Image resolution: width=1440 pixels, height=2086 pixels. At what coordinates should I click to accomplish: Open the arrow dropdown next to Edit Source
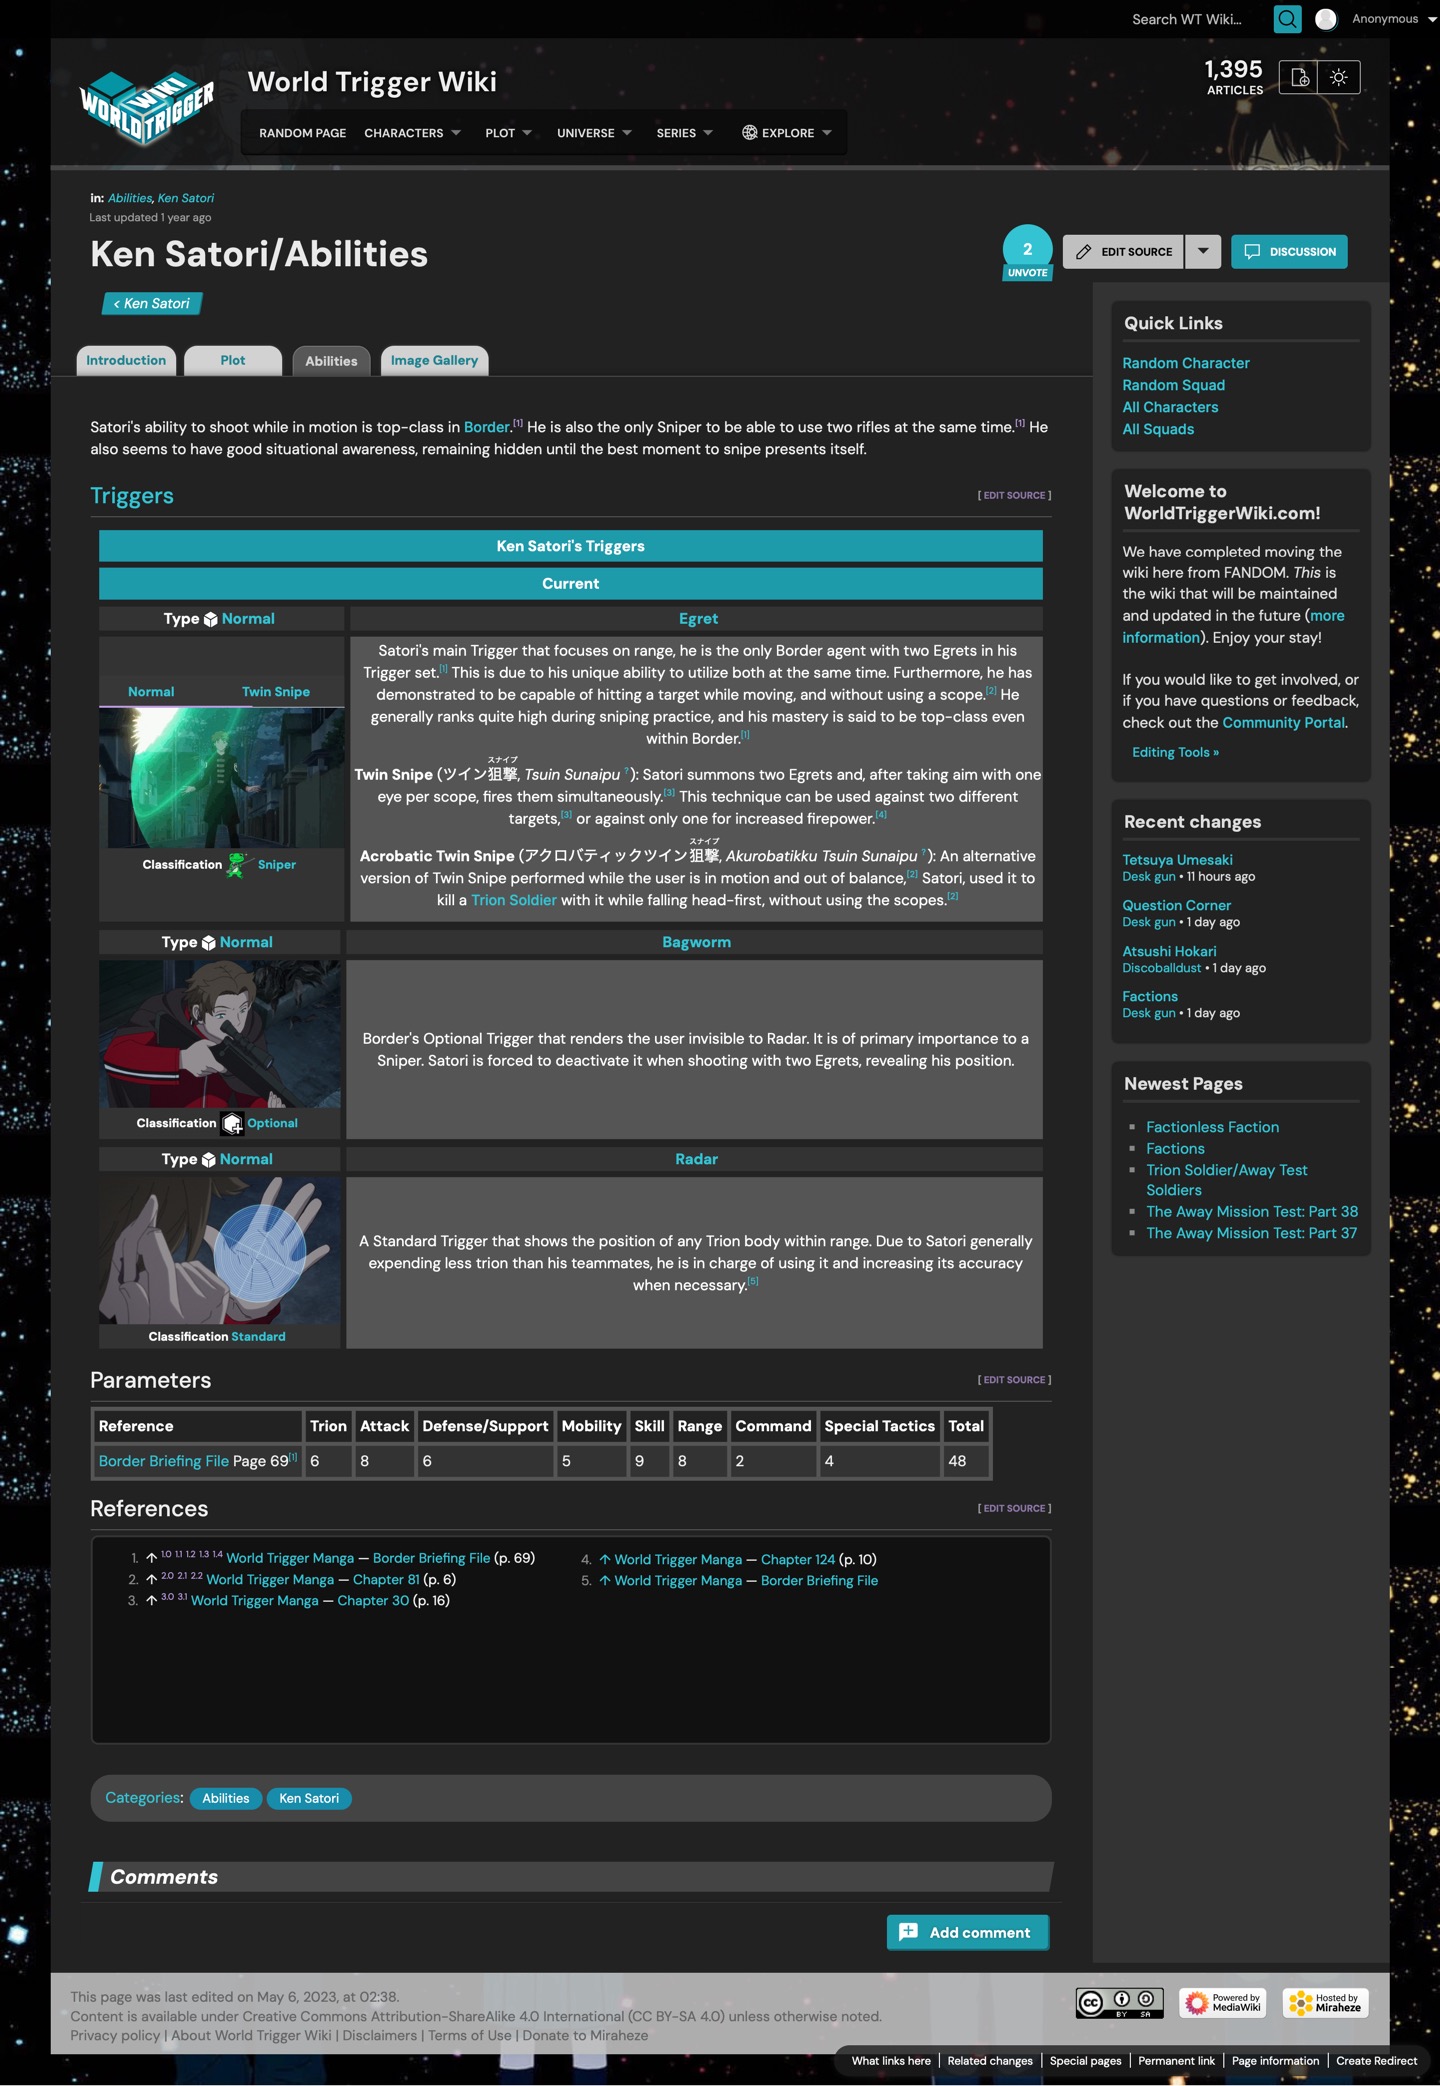click(1203, 252)
